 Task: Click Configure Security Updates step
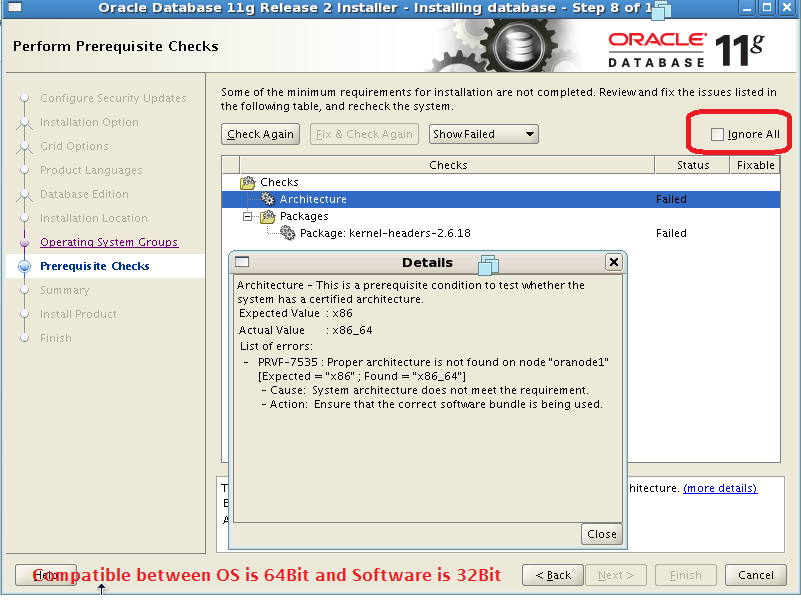point(113,98)
